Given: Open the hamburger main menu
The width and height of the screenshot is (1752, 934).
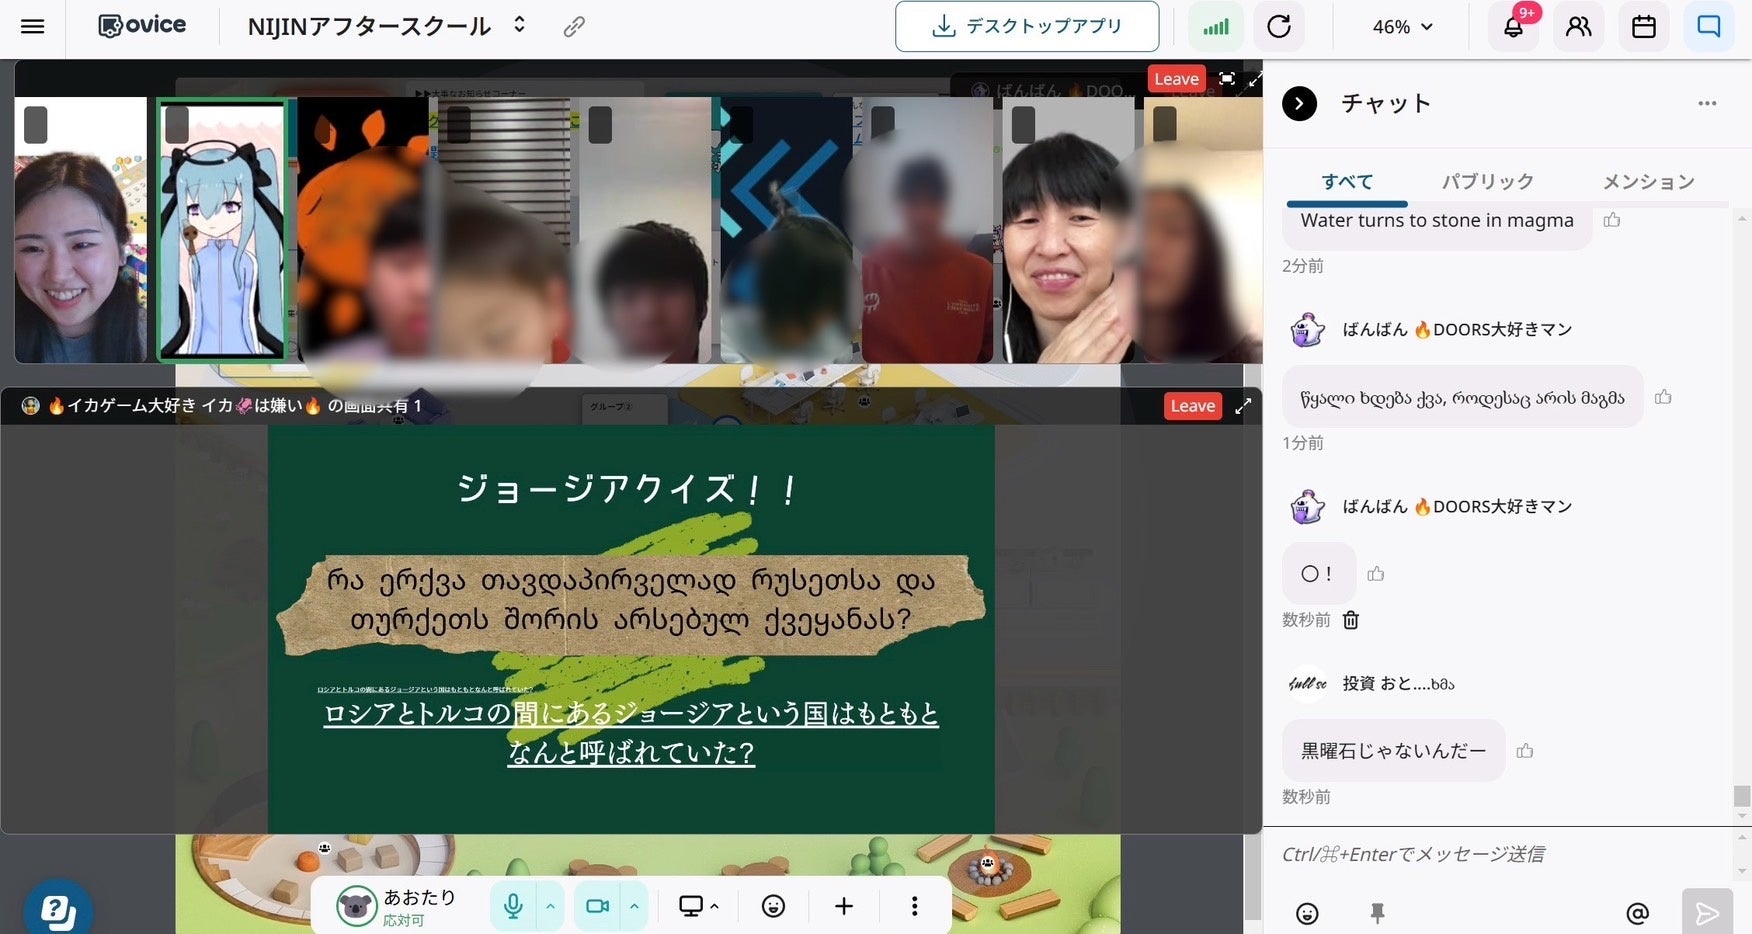Looking at the screenshot, I should [x=32, y=26].
